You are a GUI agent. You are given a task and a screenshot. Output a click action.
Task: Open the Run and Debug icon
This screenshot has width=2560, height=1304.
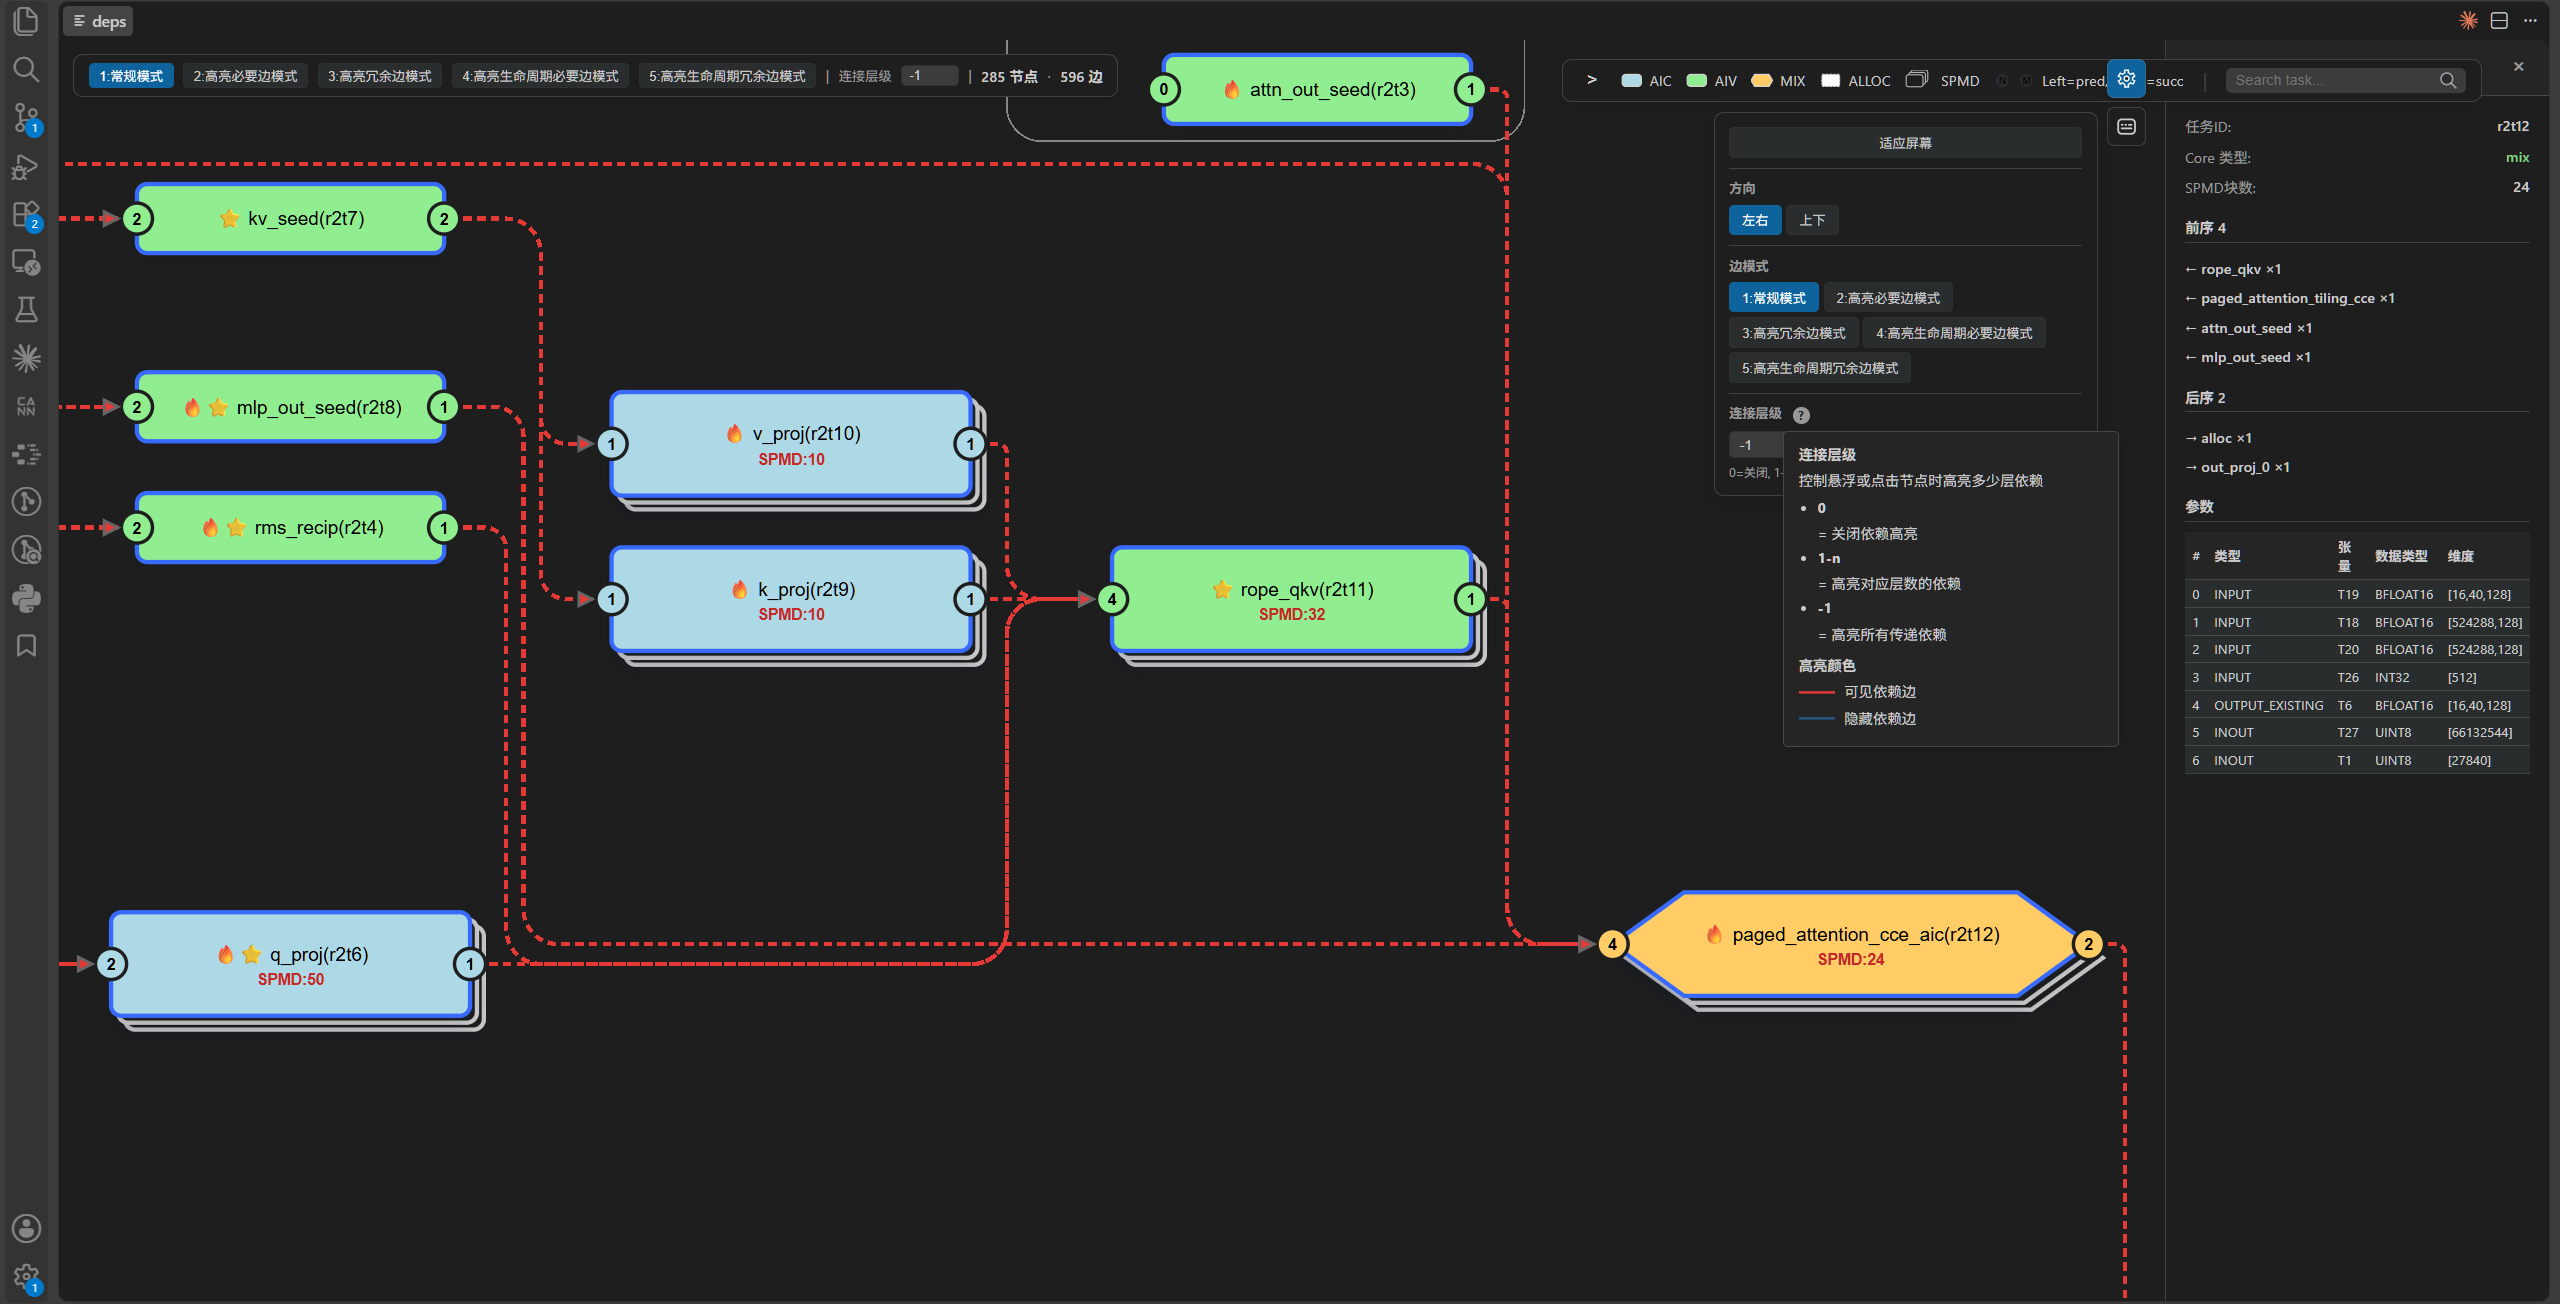[x=26, y=166]
